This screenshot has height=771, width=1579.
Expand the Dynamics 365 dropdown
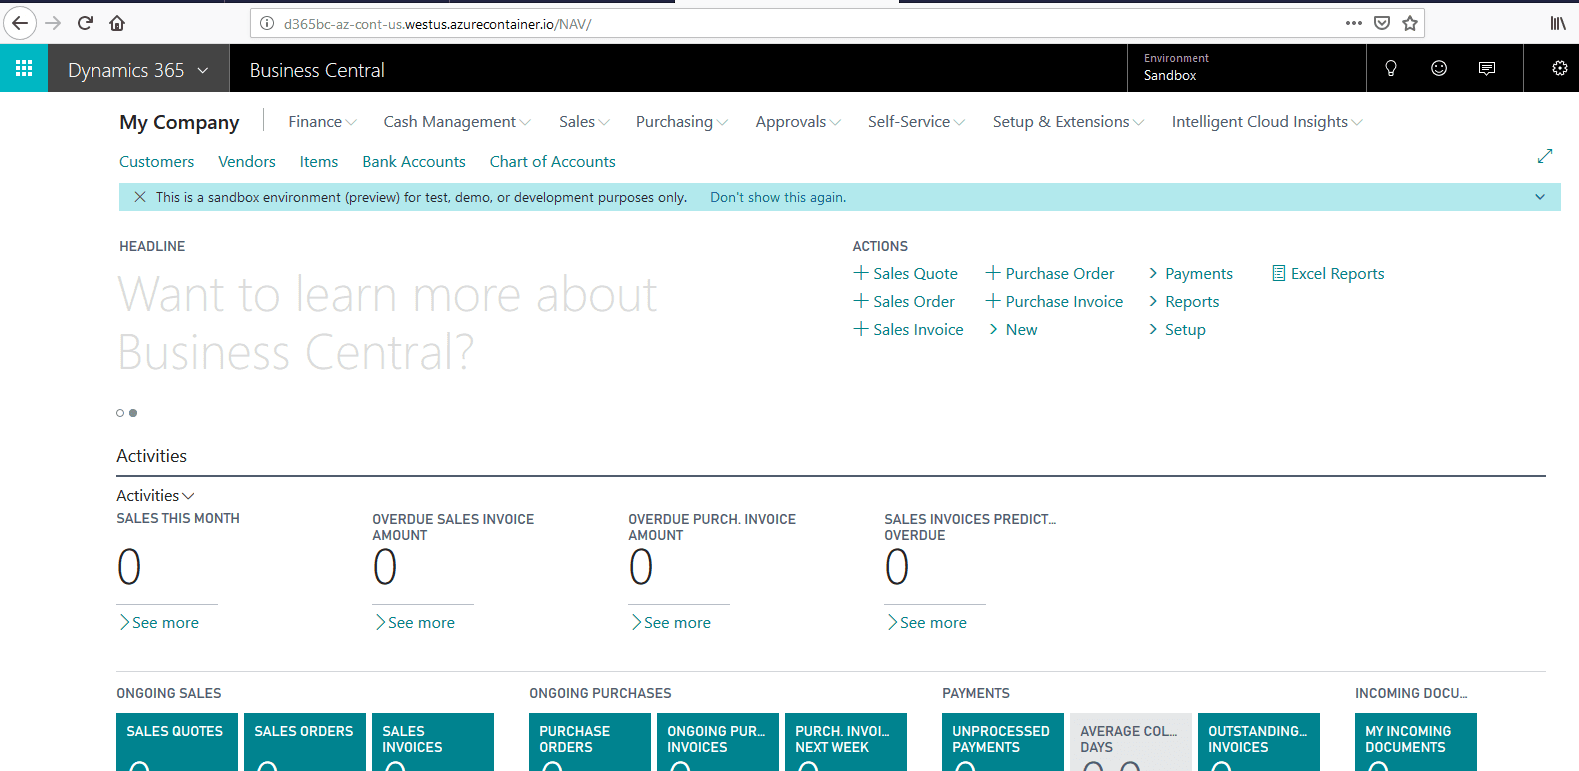tap(139, 70)
